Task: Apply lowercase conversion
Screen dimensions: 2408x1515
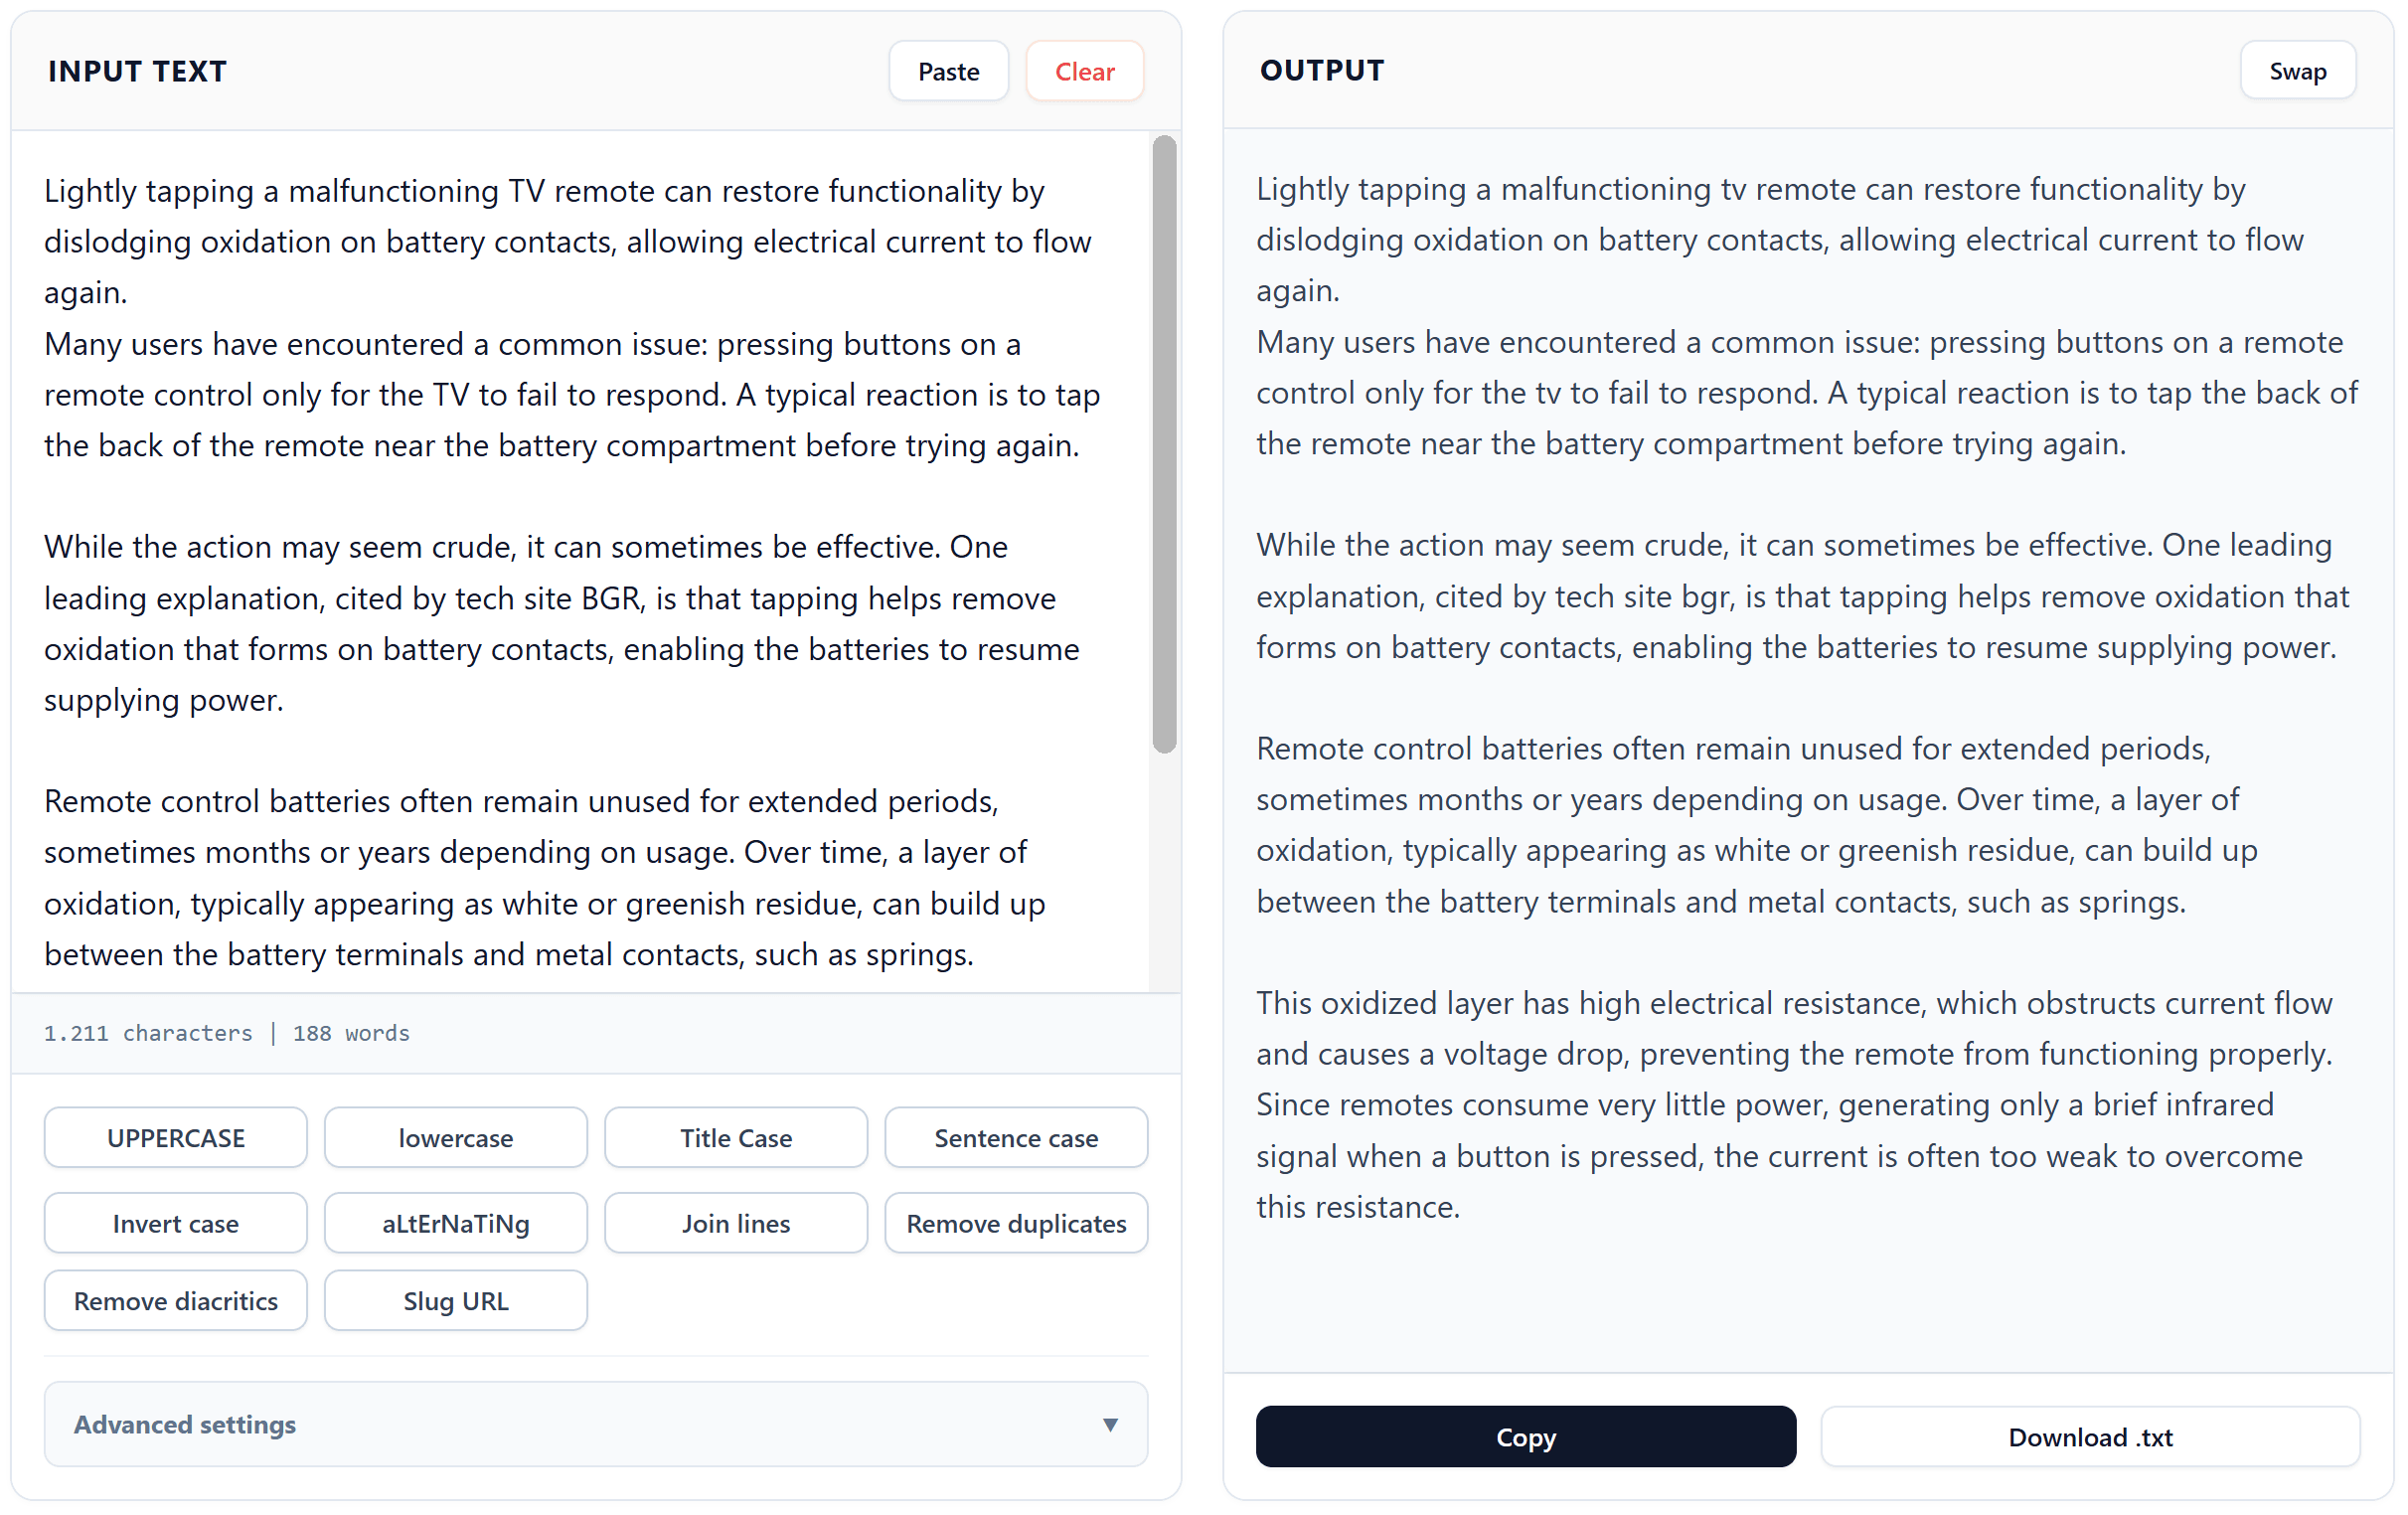Action: (x=455, y=1137)
